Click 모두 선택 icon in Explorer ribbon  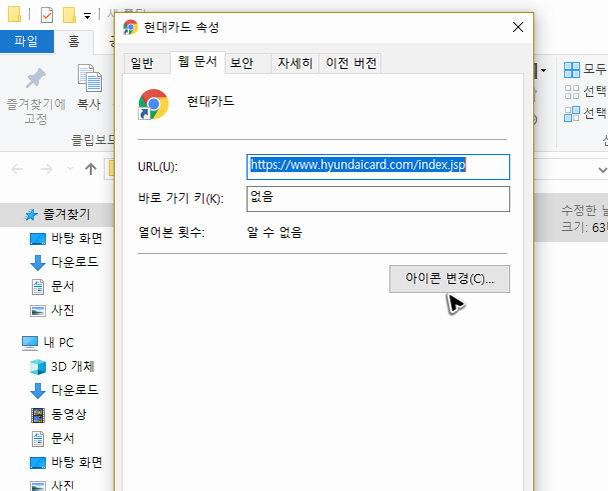[x=572, y=70]
